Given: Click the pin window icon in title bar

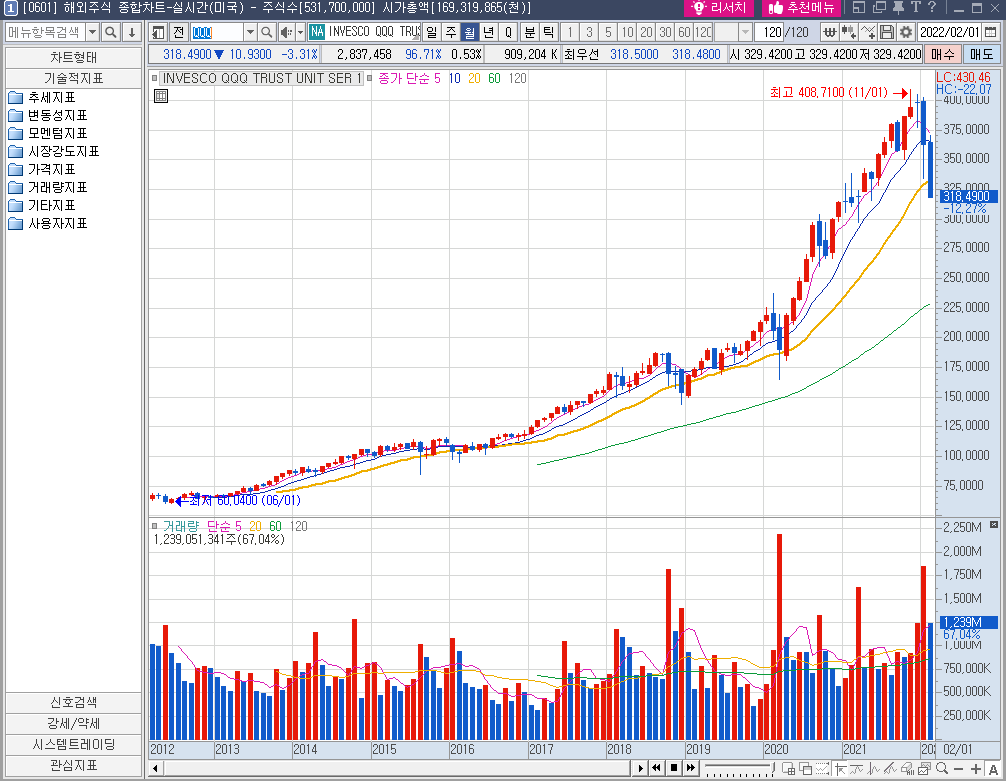Looking at the screenshot, I should click(x=898, y=8).
